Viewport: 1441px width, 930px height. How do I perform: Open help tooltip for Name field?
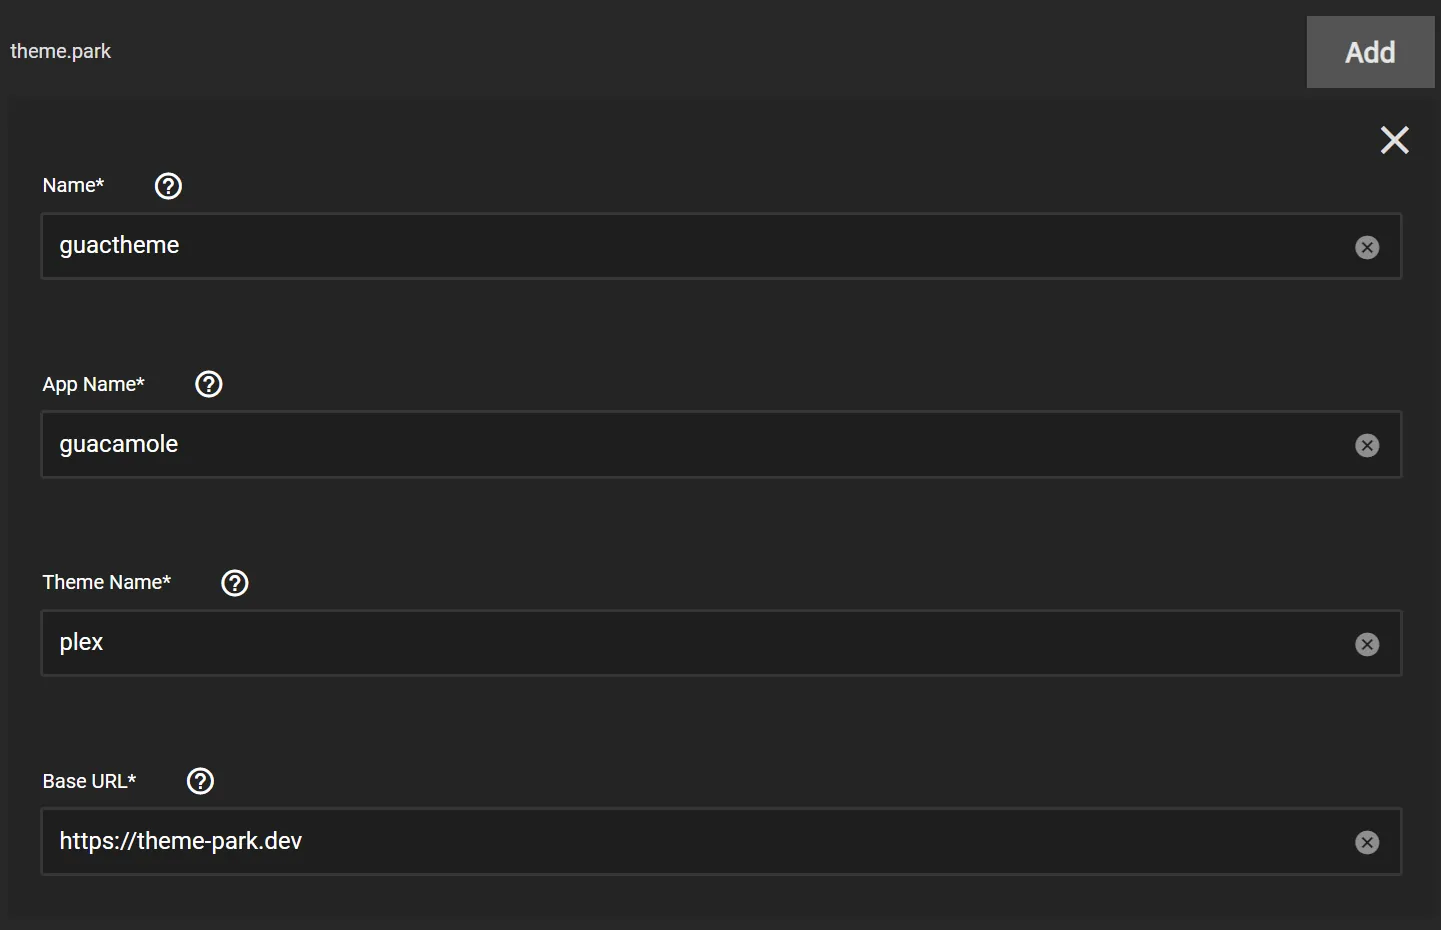(x=168, y=186)
